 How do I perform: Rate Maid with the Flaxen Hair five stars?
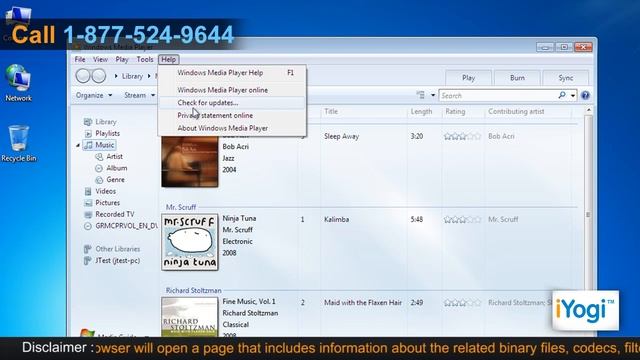tap(478, 303)
